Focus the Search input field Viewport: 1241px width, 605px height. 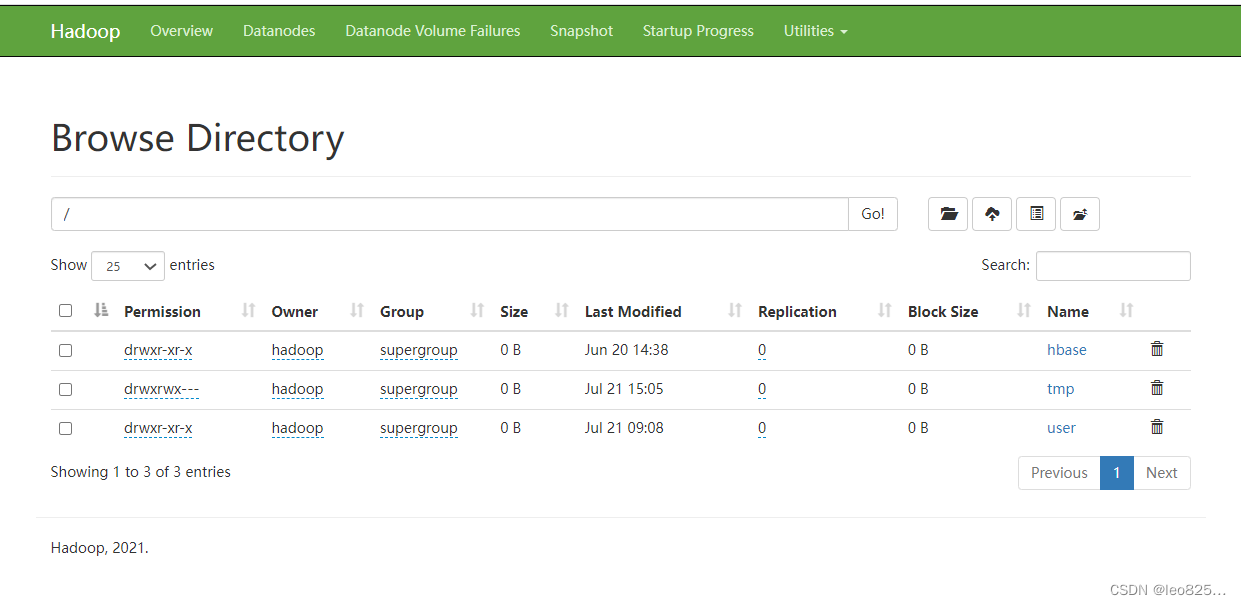click(1113, 266)
